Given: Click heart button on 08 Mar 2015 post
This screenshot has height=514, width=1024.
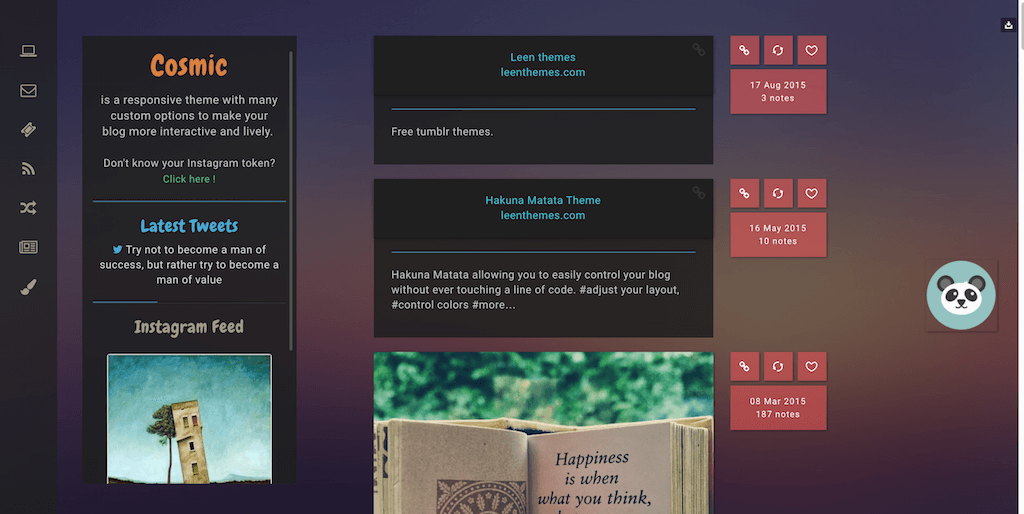Looking at the screenshot, I should click(x=812, y=366).
